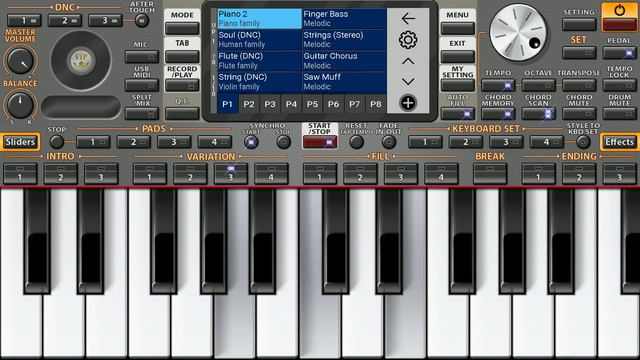The height and width of the screenshot is (360, 640).
Task: Trigger Ending 2
Action: click(x=579, y=173)
